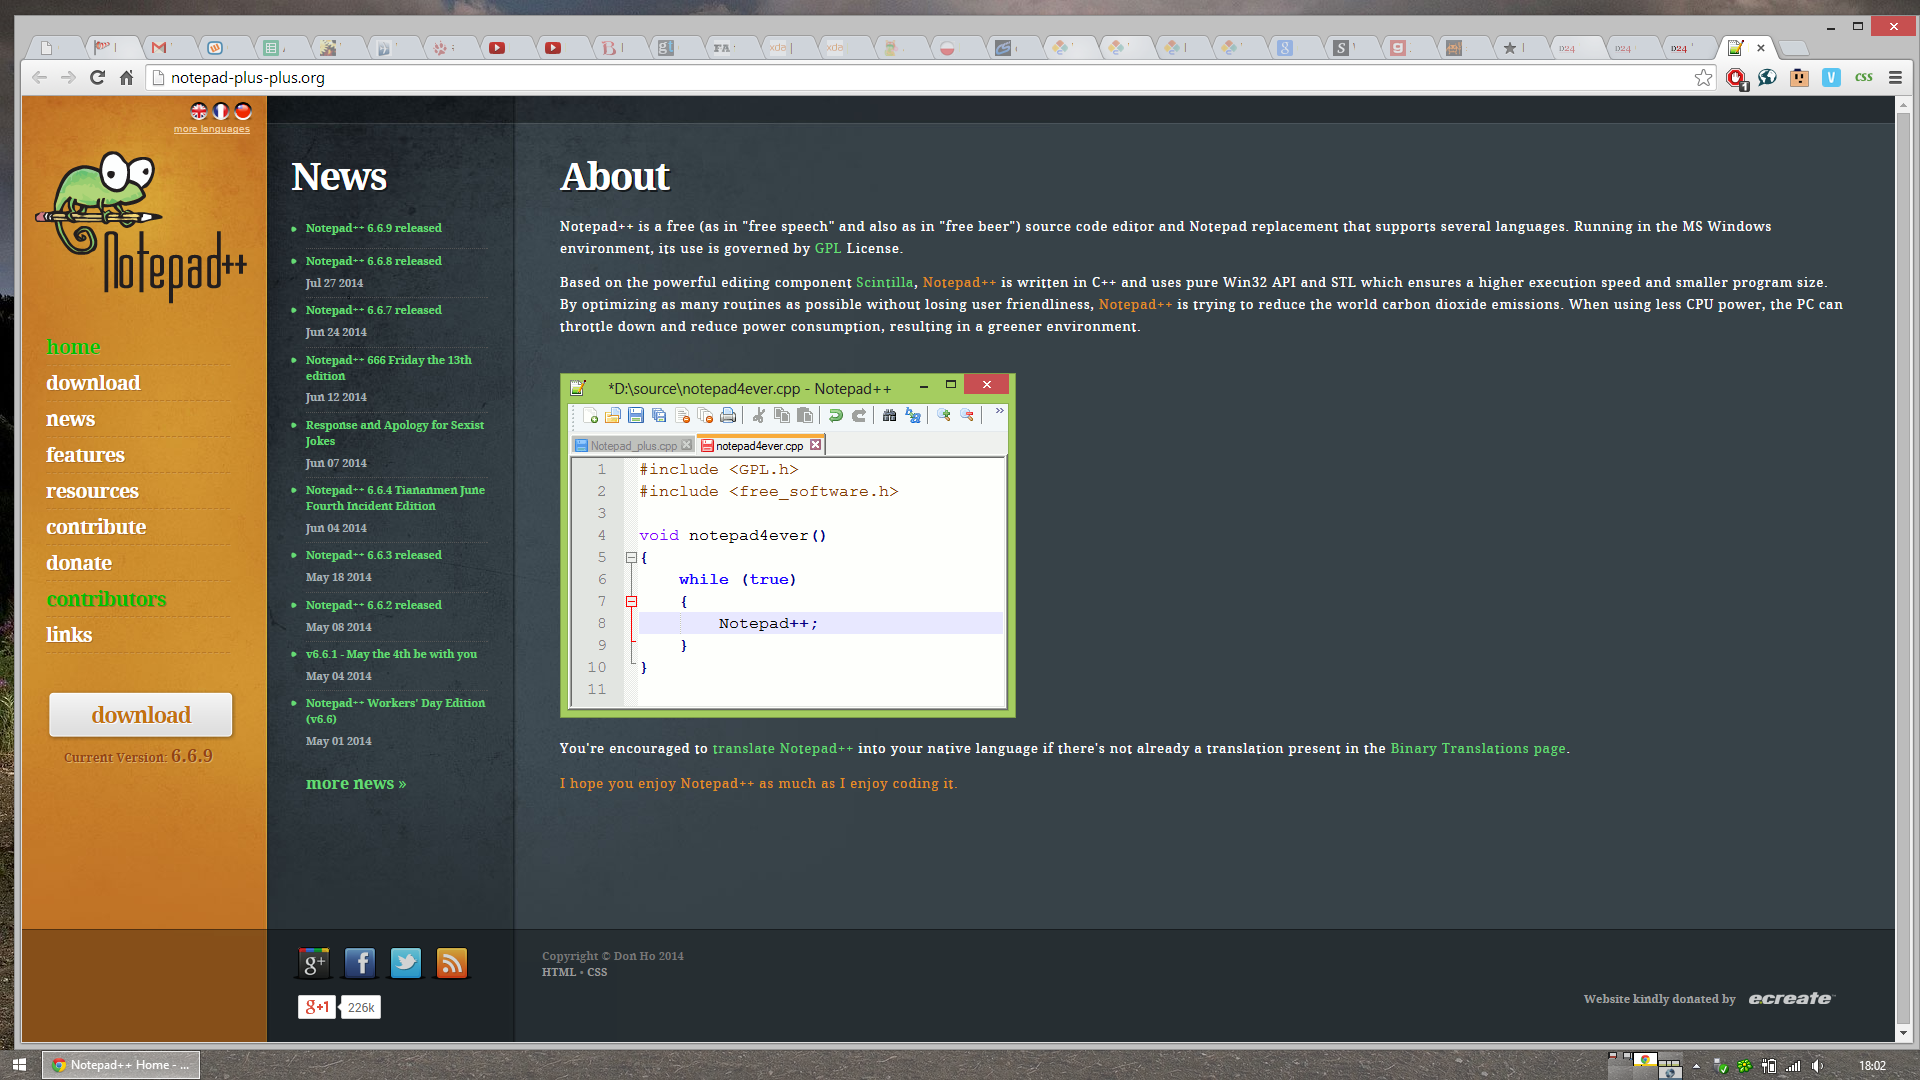Show hidden system tray icons arrow

(x=1696, y=1066)
